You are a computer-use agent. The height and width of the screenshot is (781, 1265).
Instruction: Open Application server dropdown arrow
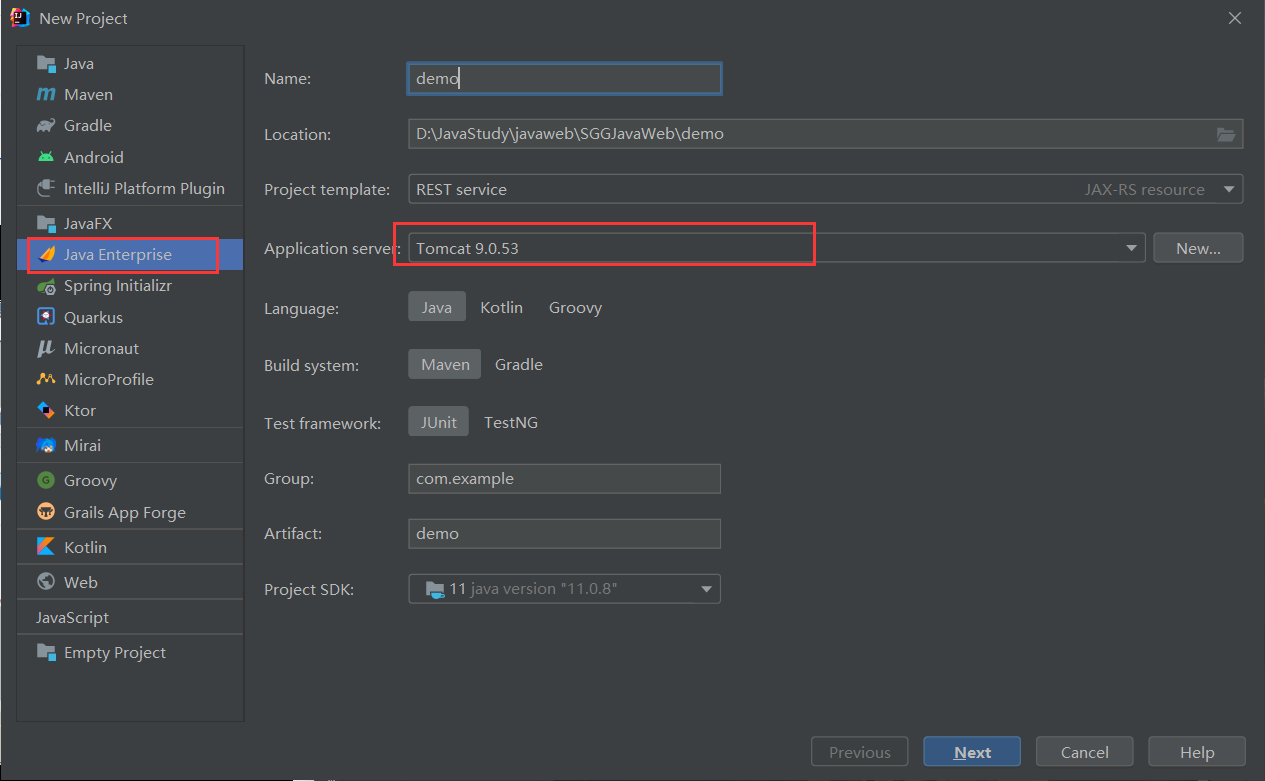coord(1131,247)
